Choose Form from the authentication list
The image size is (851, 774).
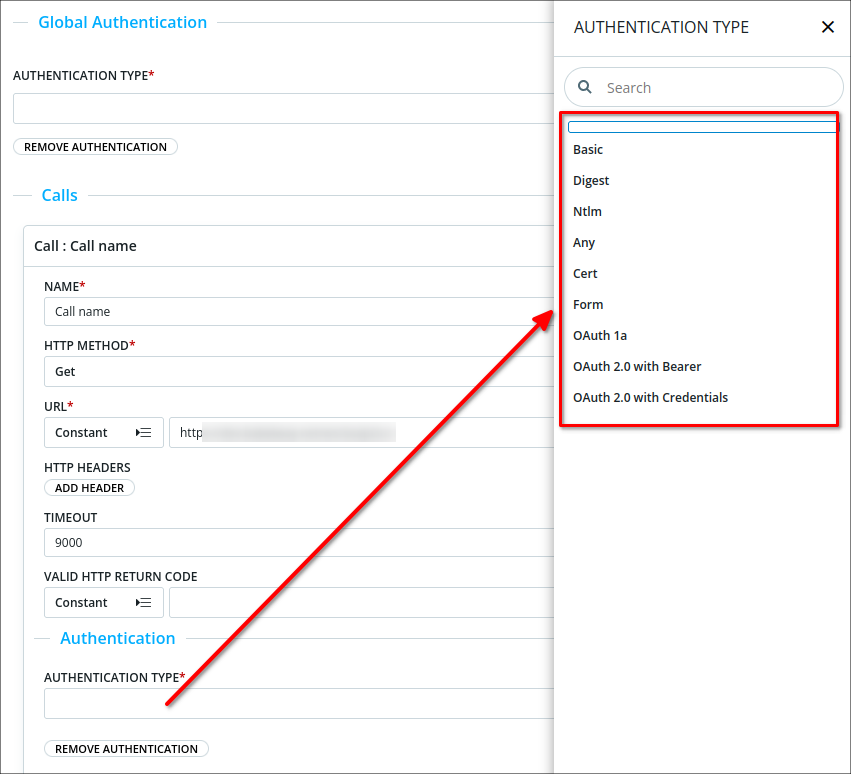pyautogui.click(x=588, y=304)
